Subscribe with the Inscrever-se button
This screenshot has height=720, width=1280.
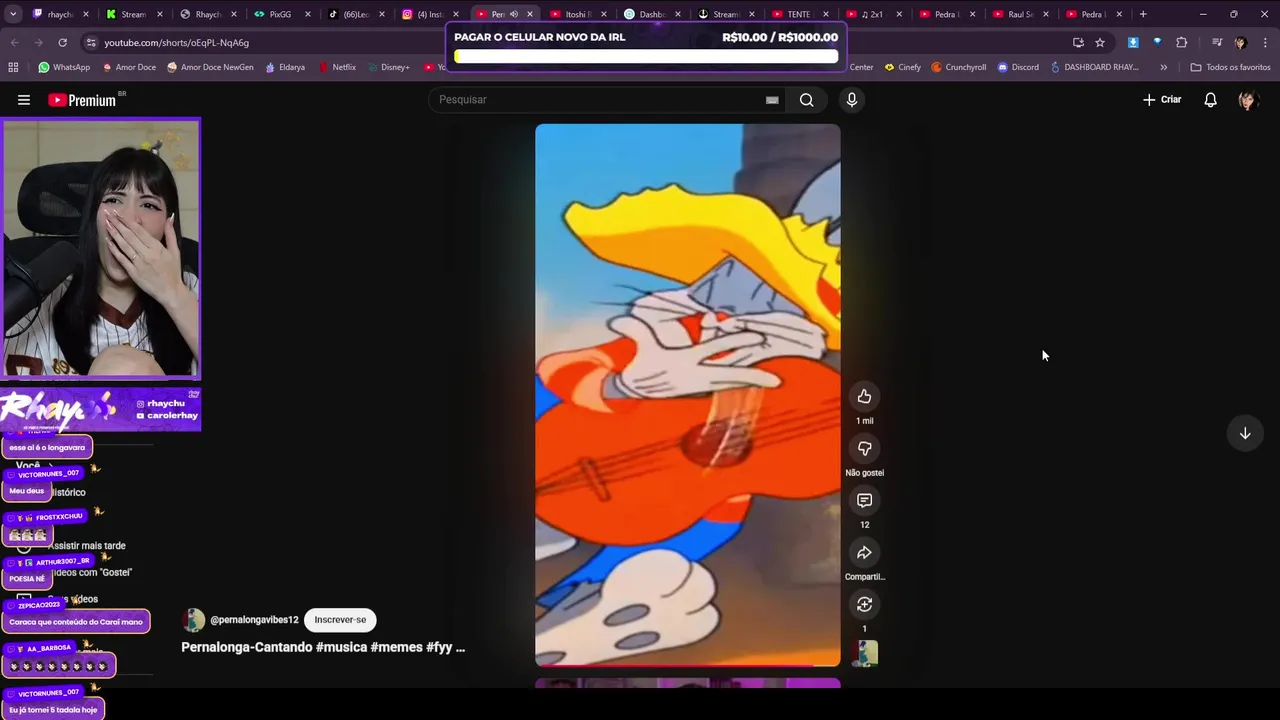[340, 620]
